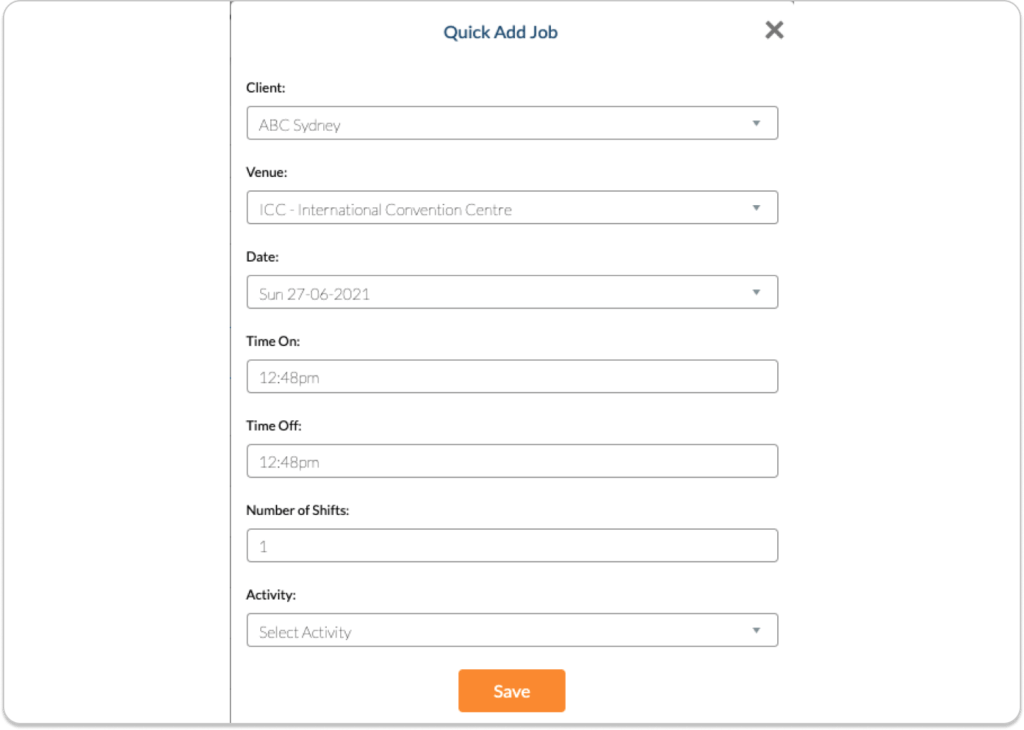1024x730 pixels.
Task: Expand the Date dropdown arrow
Action: click(756, 292)
